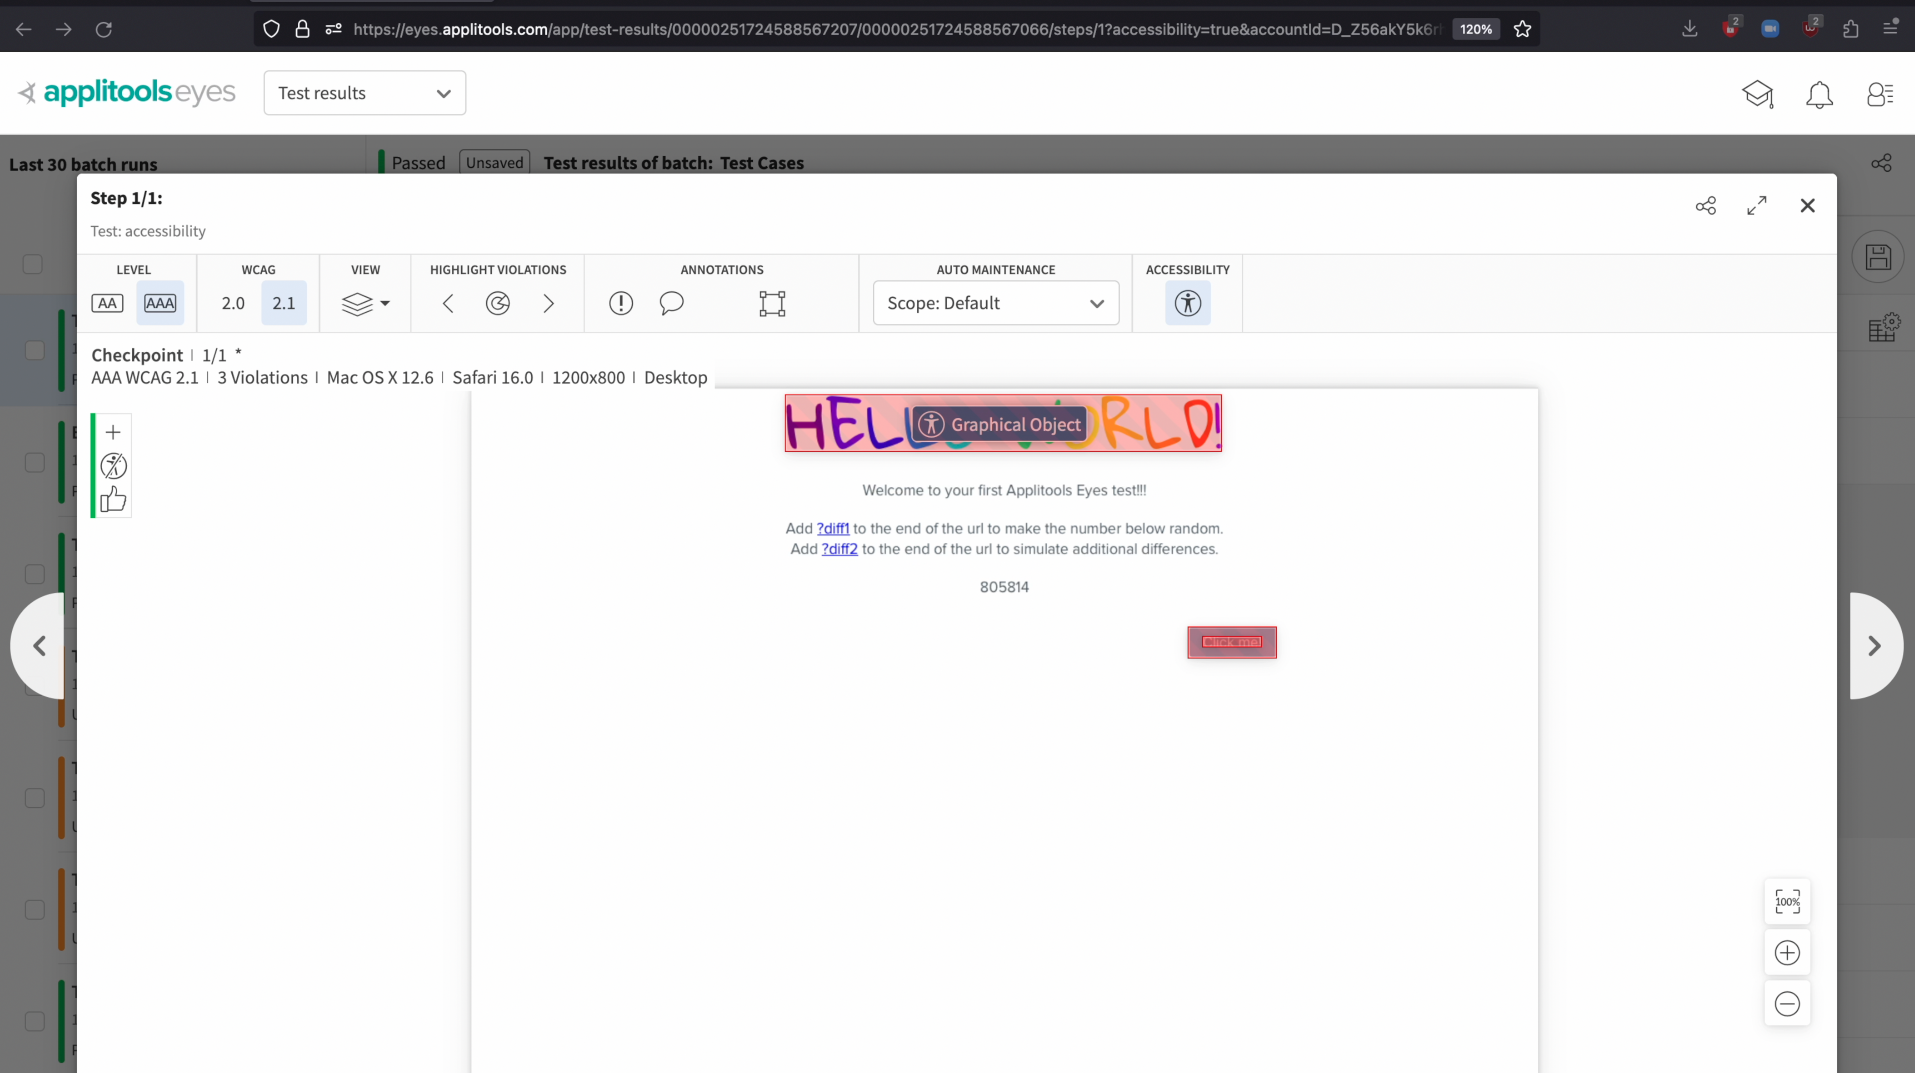Click the save icon on right sidebar

(x=1878, y=257)
